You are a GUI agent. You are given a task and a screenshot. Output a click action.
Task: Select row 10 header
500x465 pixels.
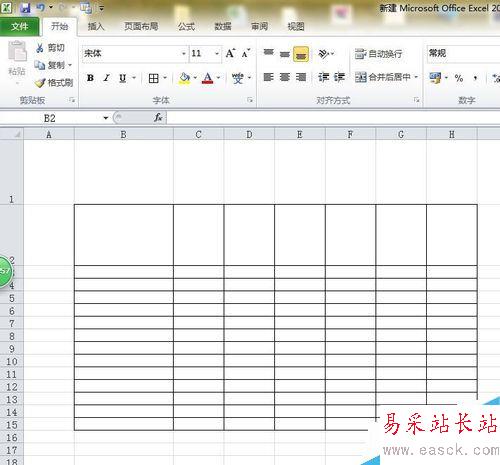12,361
